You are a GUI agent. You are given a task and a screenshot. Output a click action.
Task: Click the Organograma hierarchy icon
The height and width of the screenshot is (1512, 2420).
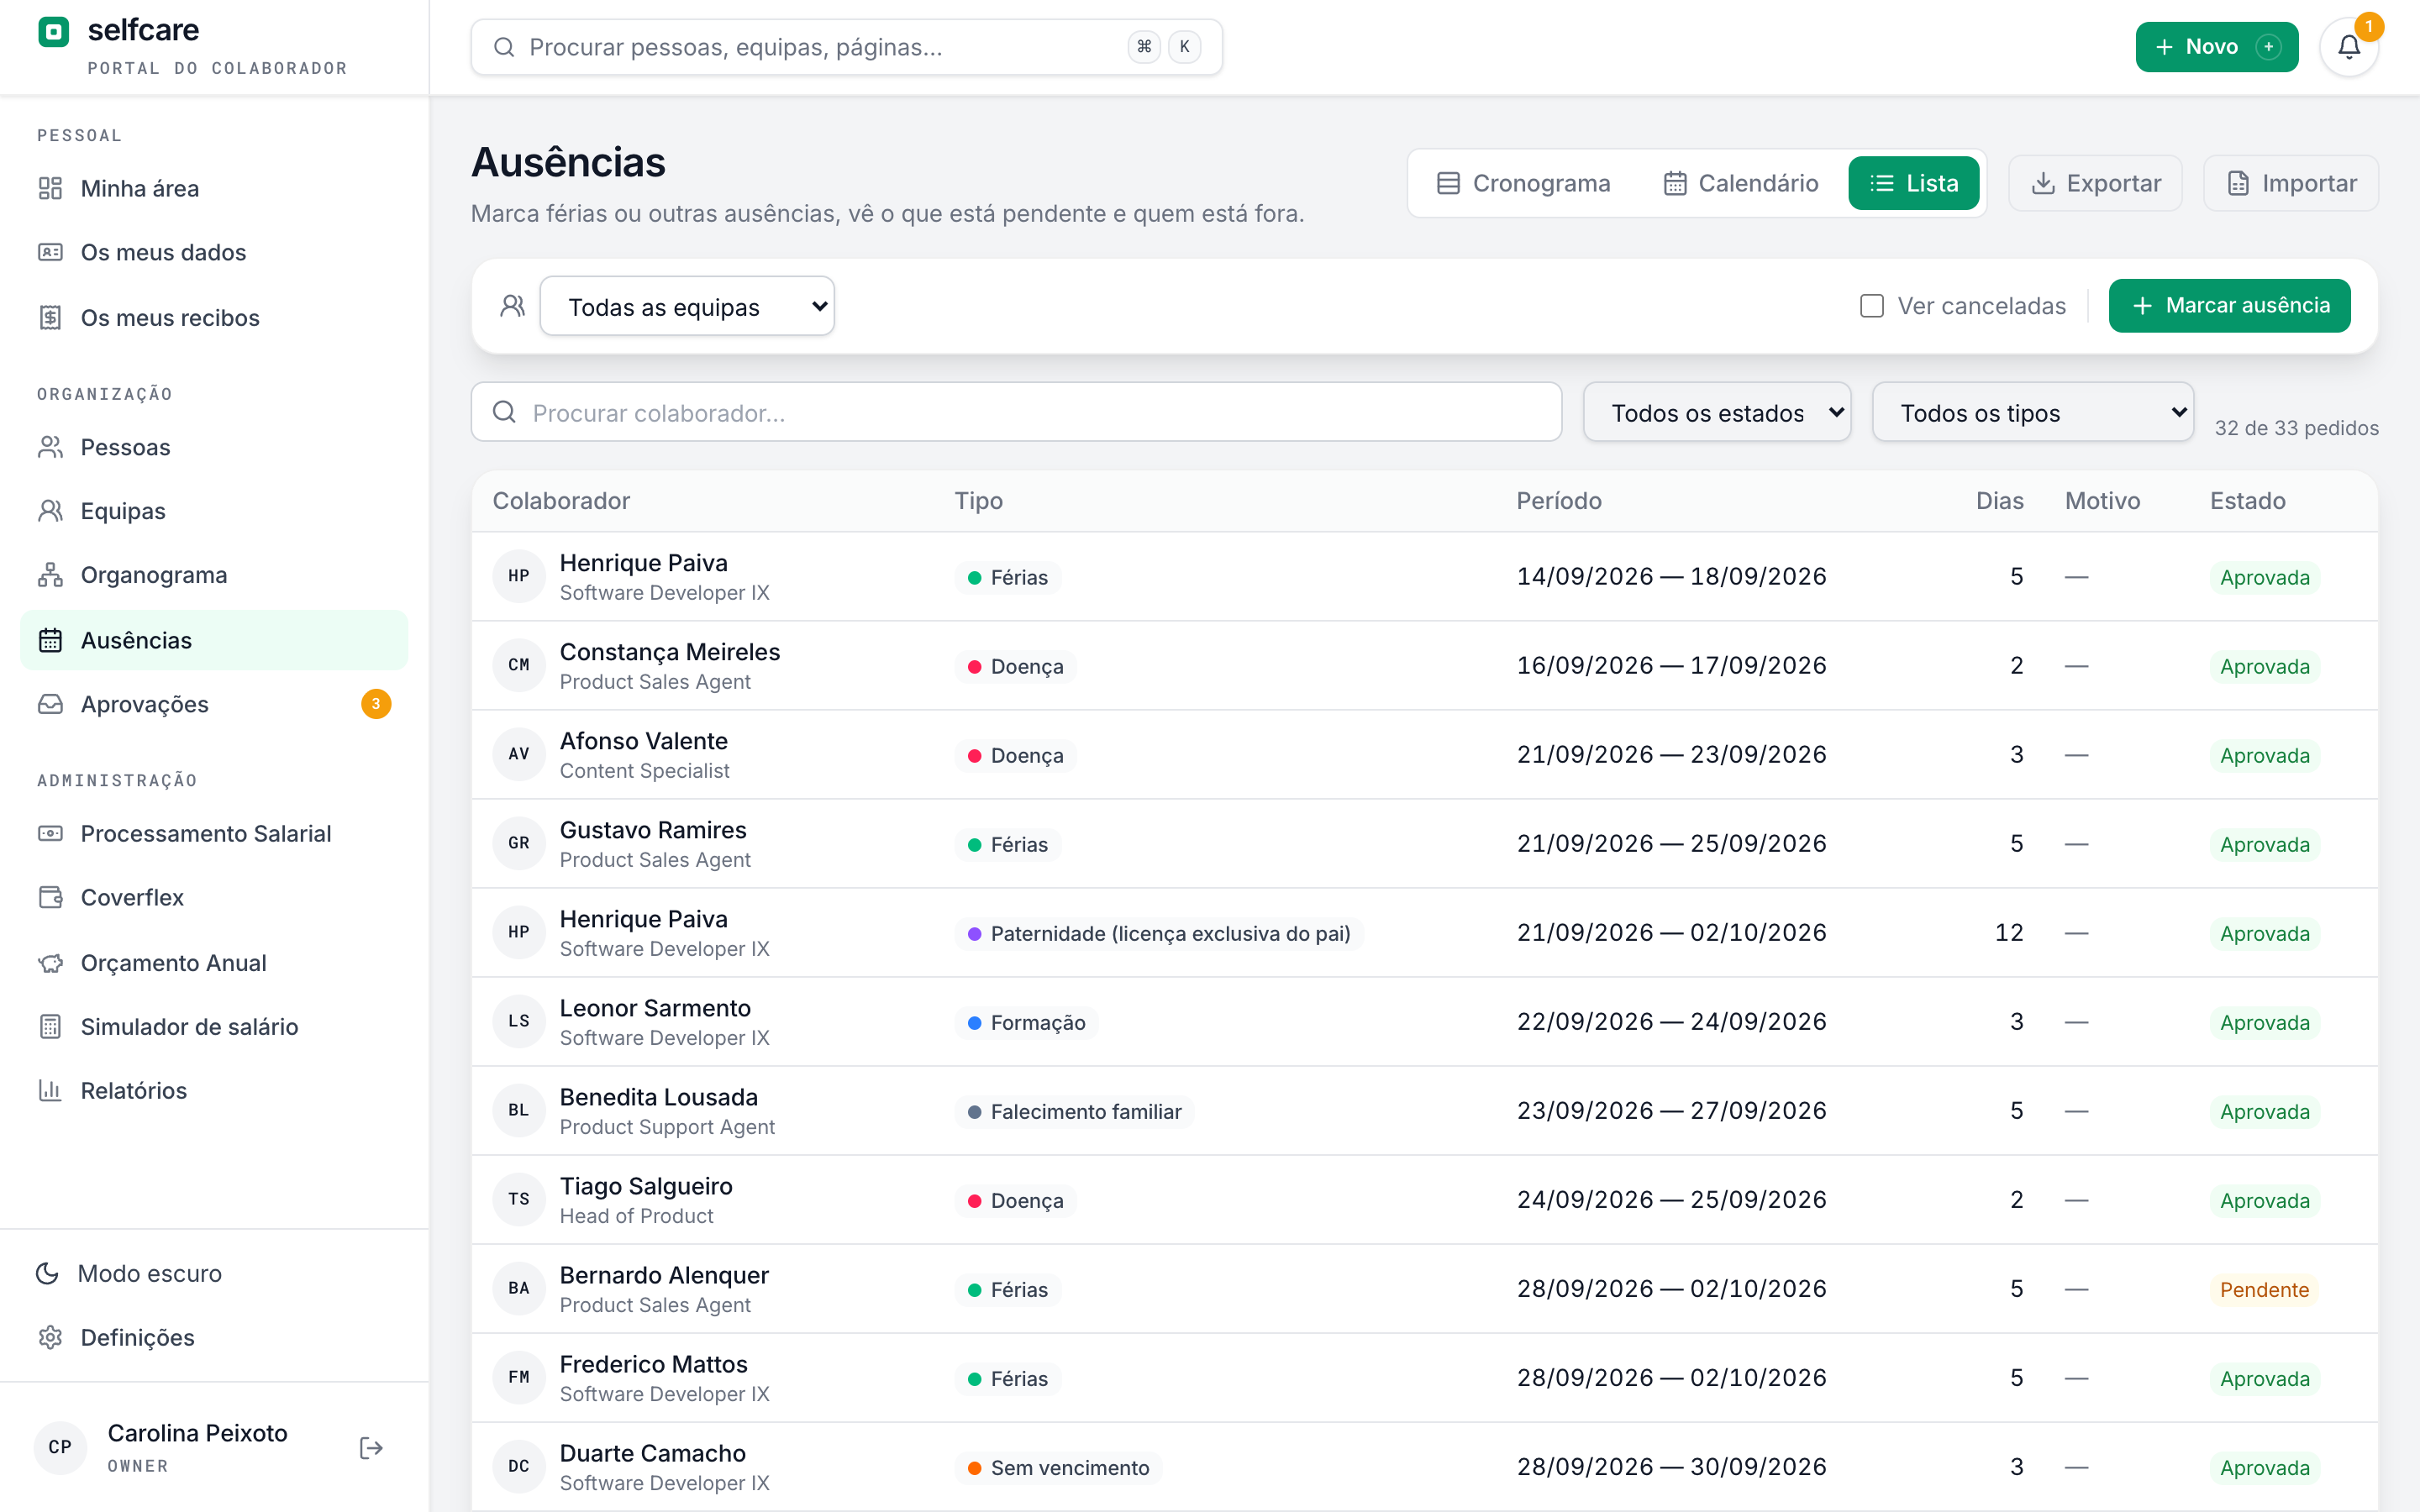point(50,575)
